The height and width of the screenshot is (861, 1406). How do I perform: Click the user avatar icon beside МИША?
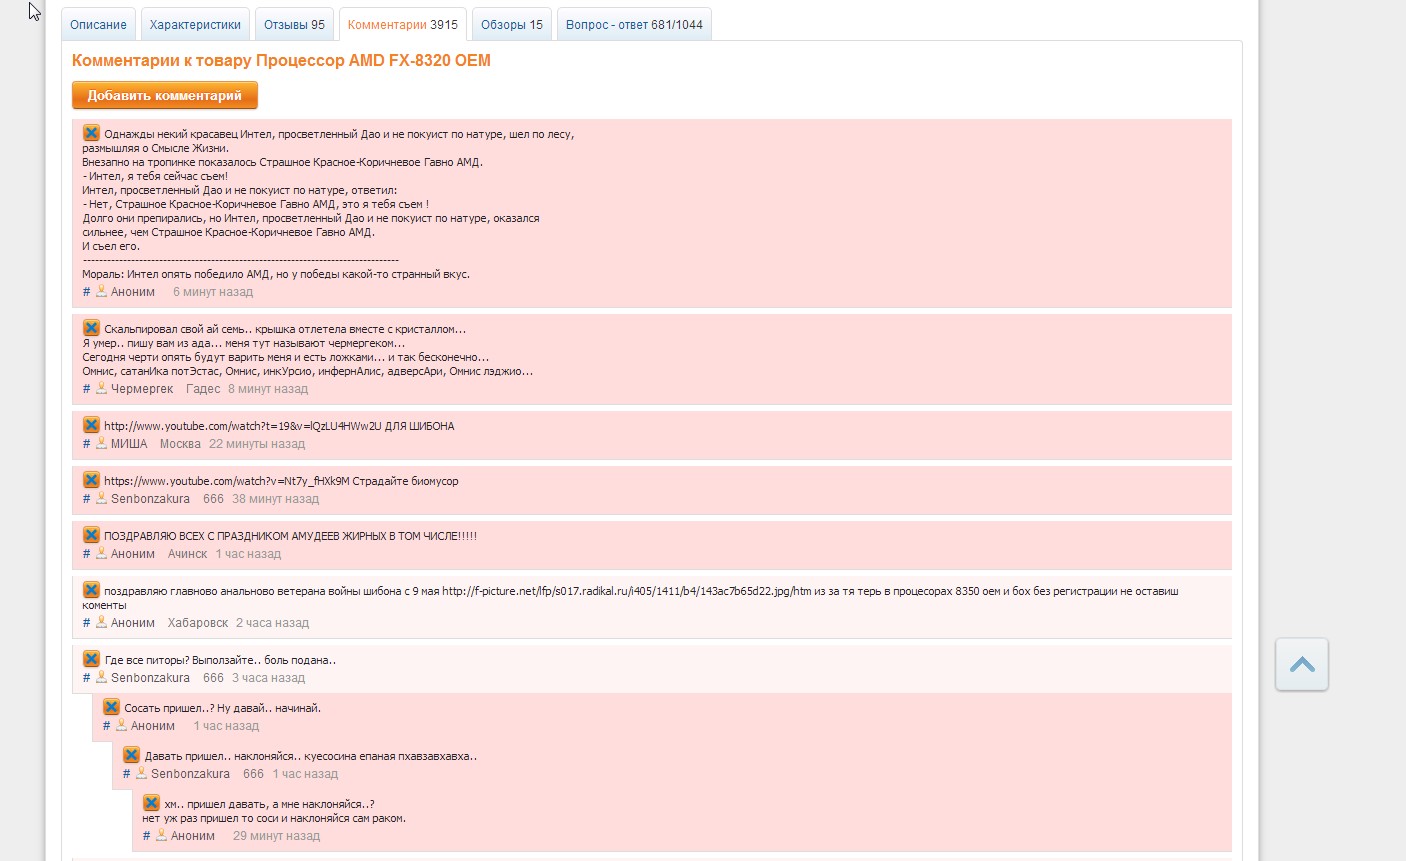click(101, 443)
